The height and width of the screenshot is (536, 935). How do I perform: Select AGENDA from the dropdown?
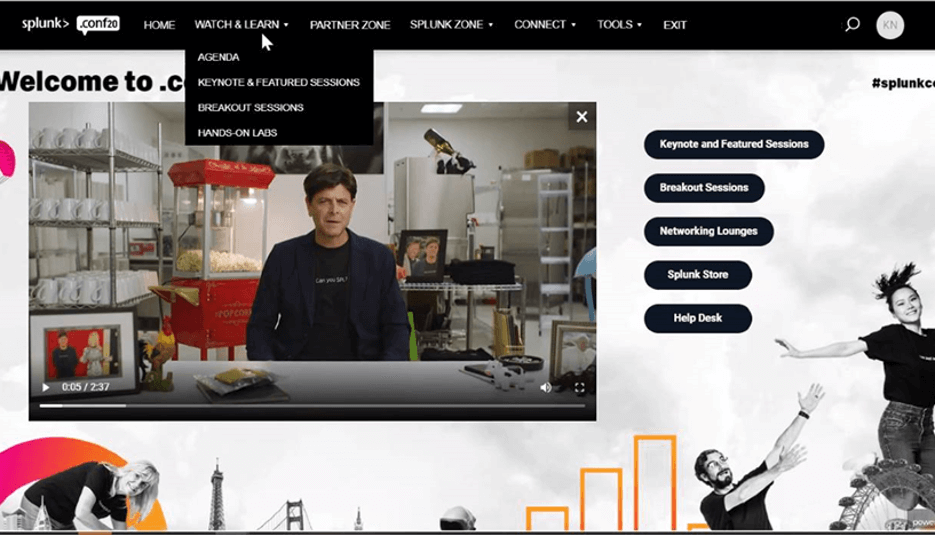(218, 57)
